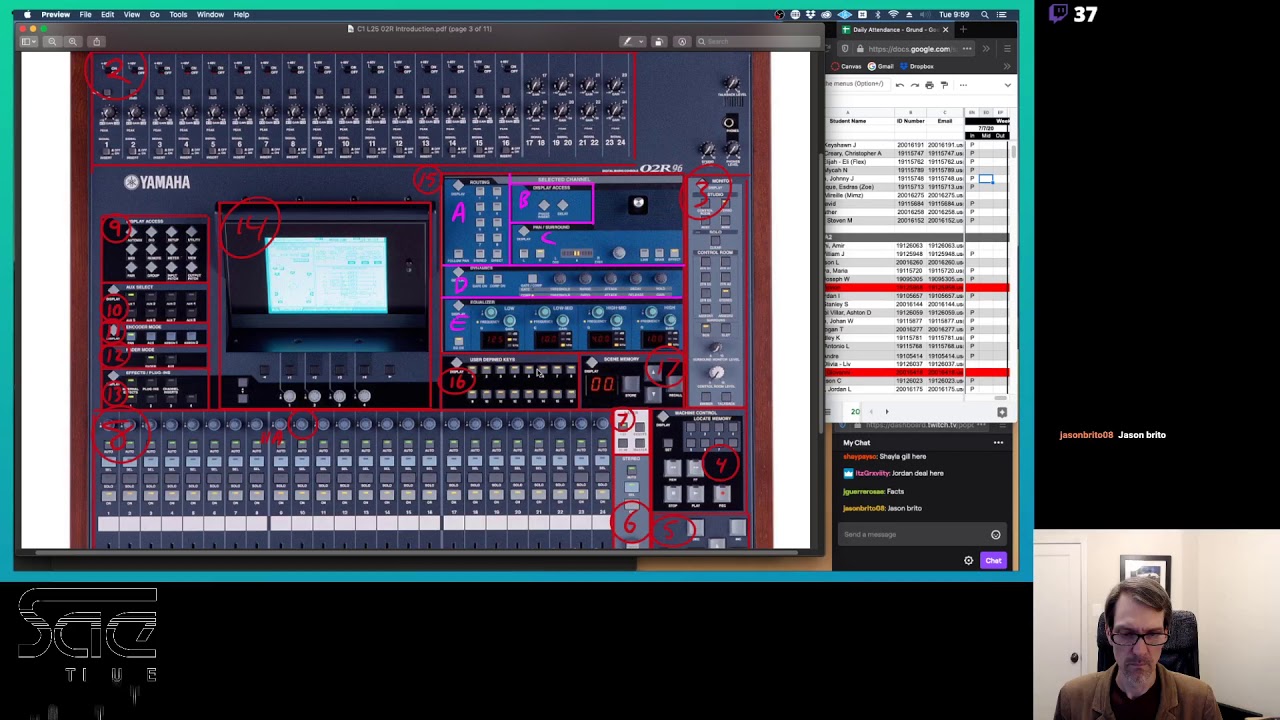Open chat settings gear

click(x=968, y=561)
